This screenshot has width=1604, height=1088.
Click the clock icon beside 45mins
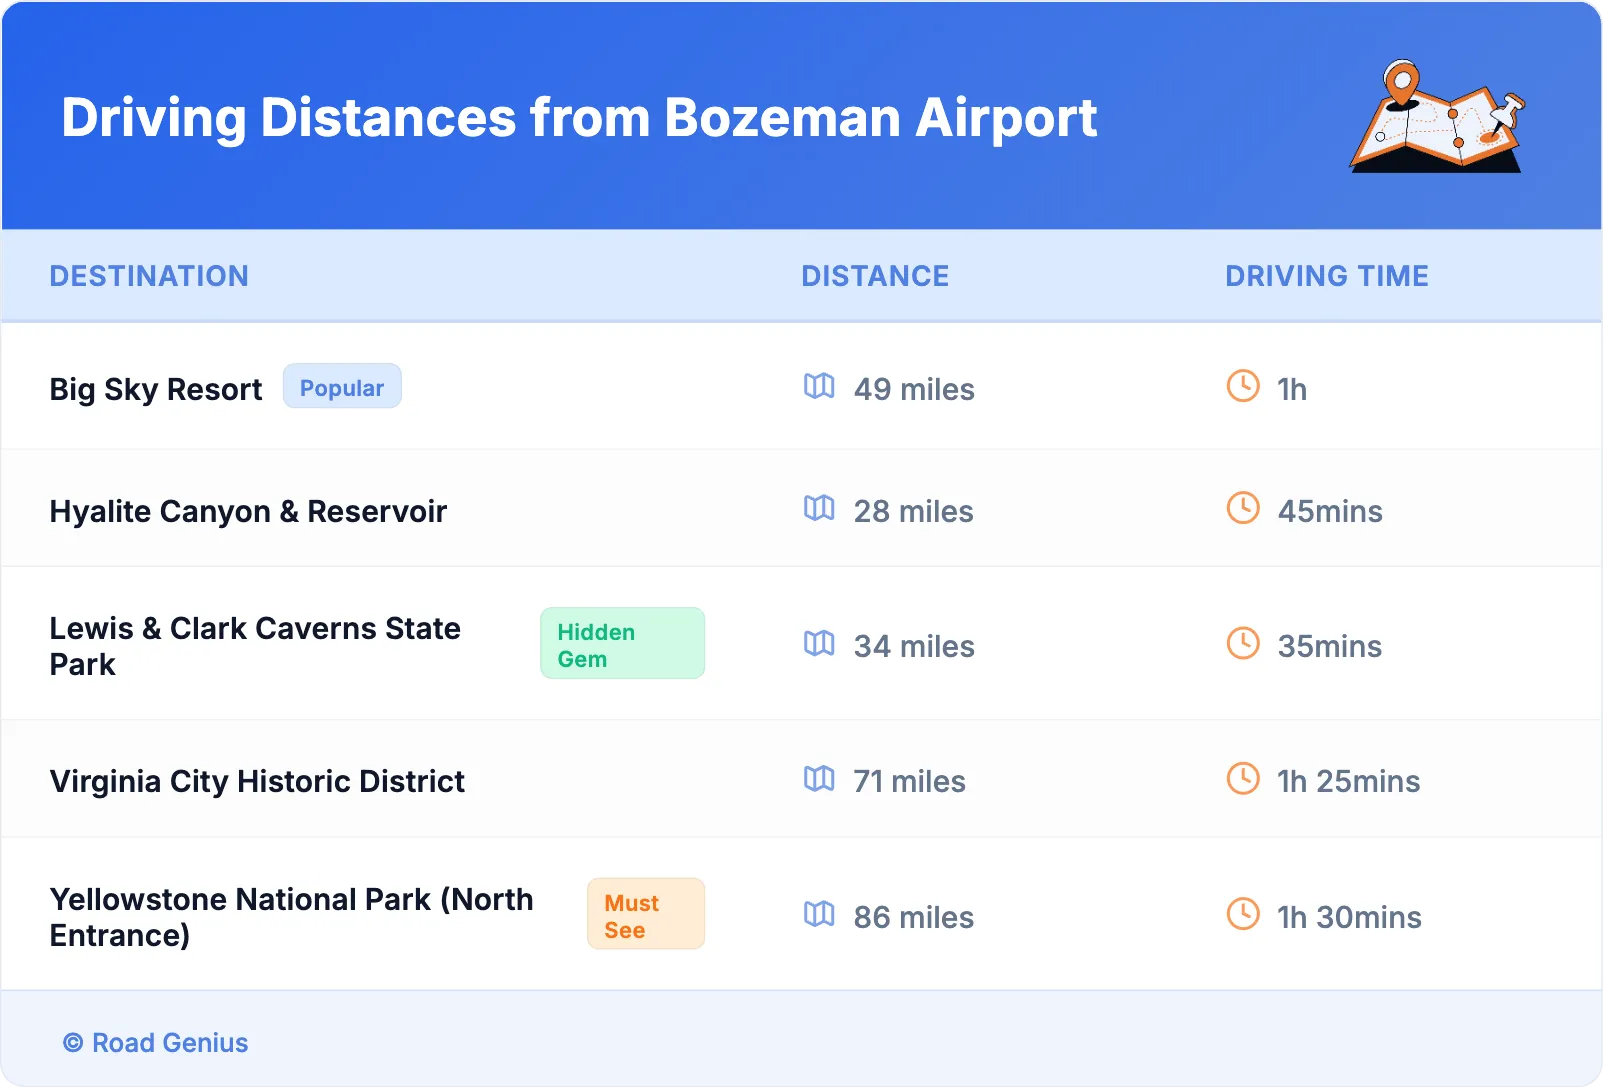(x=1243, y=508)
